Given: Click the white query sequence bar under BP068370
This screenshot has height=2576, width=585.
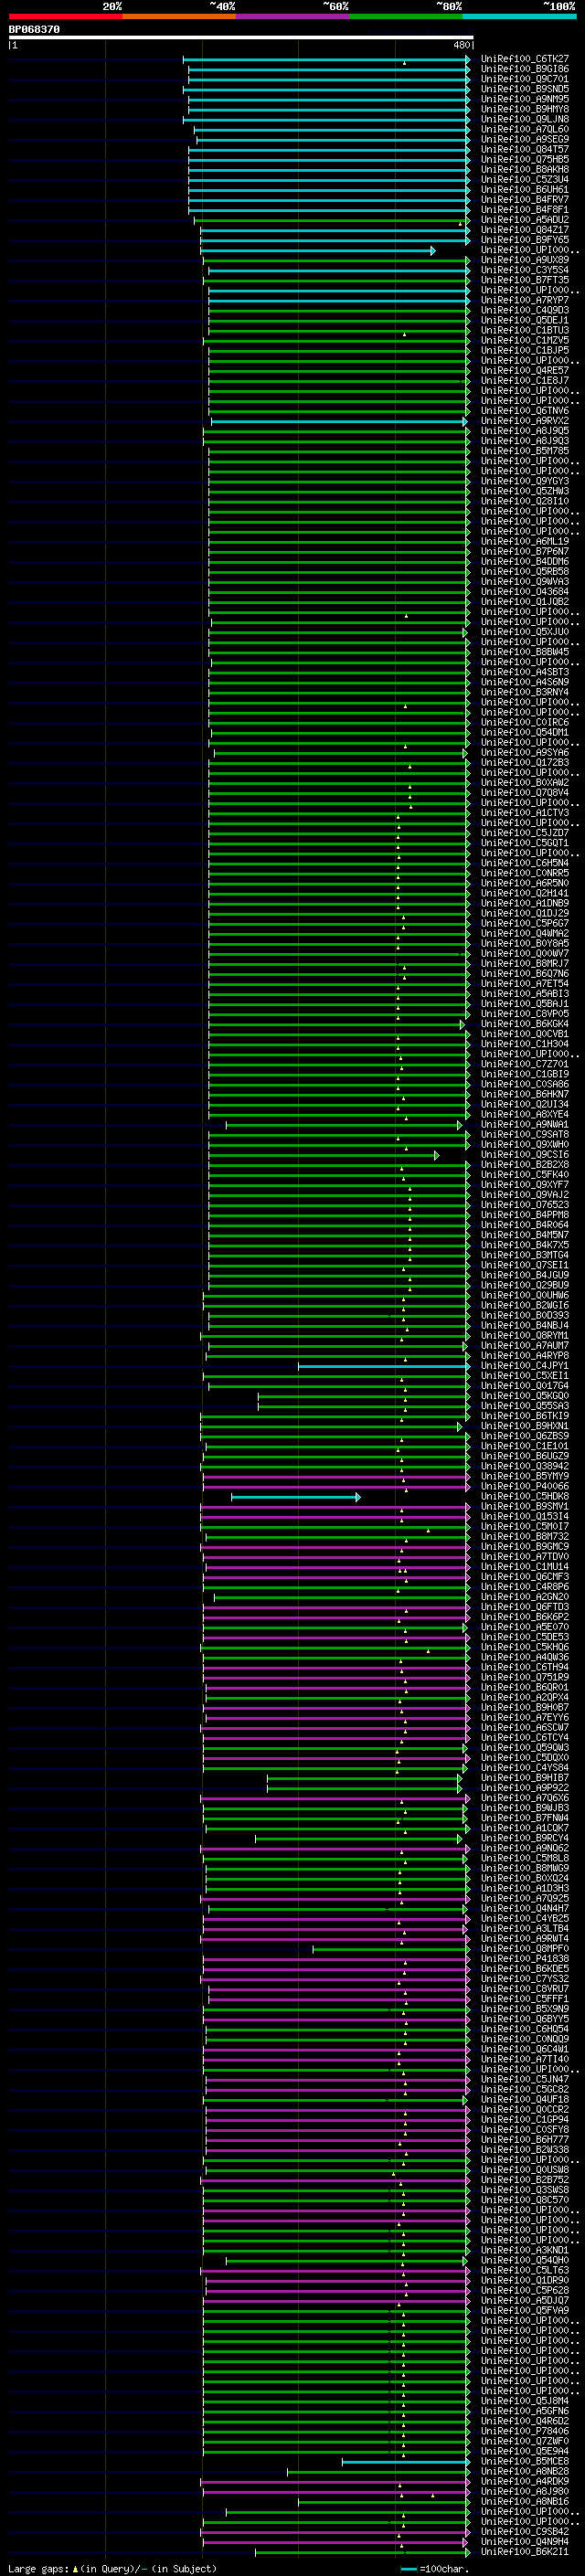Looking at the screenshot, I should [x=241, y=38].
